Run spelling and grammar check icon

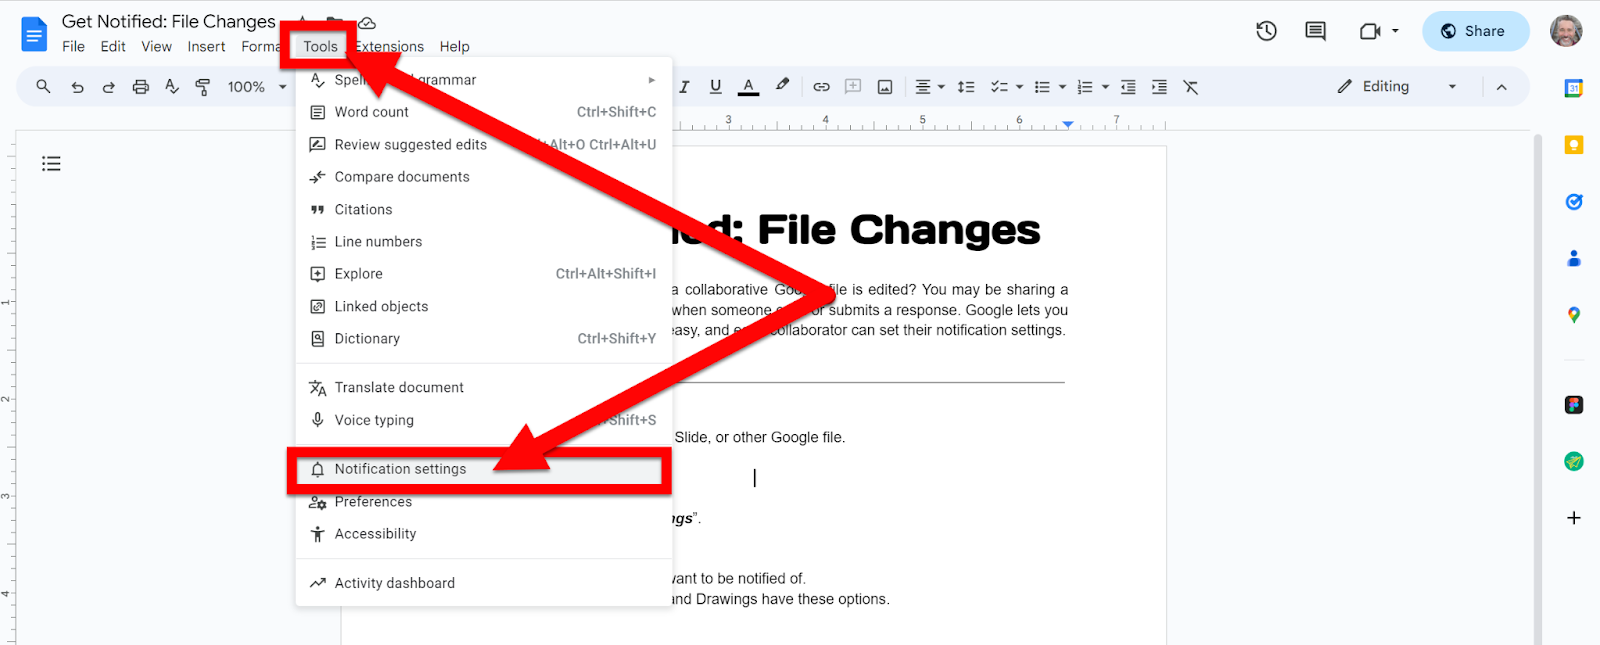point(172,87)
